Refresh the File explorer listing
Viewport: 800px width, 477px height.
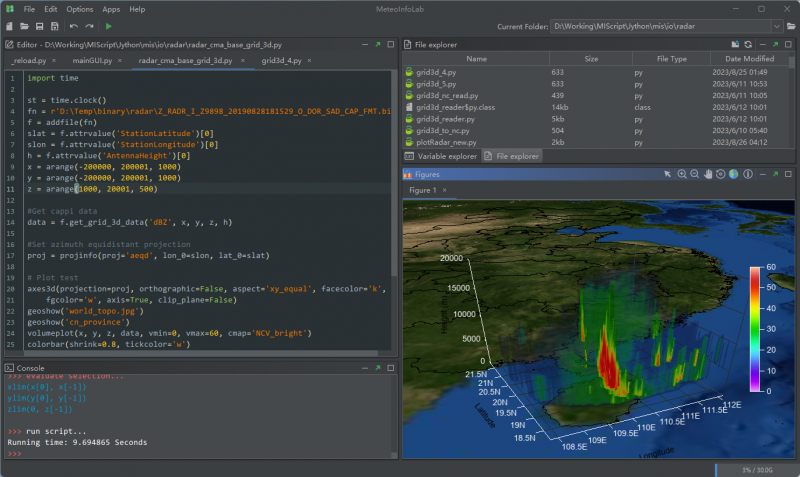pos(748,44)
